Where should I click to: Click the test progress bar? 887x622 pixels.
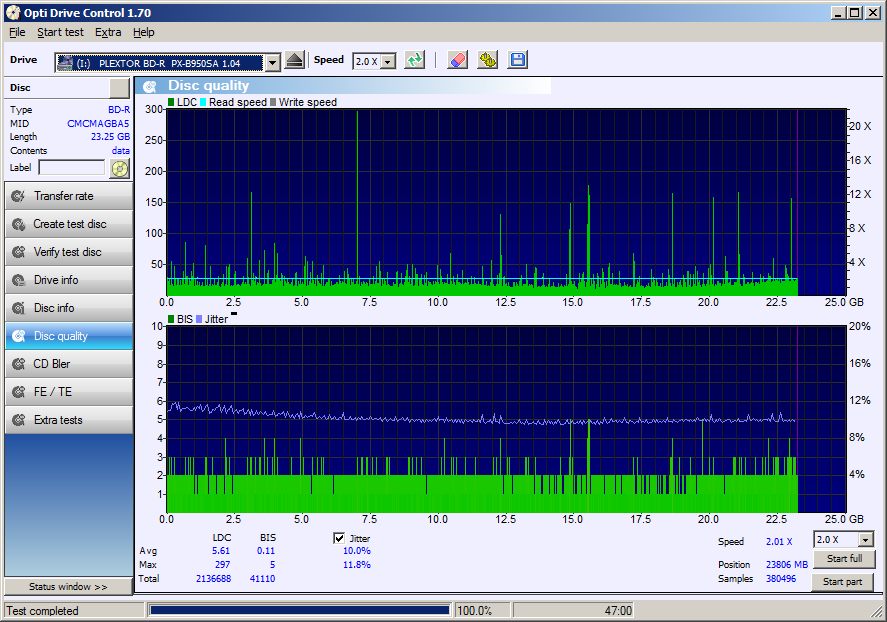[x=300, y=611]
